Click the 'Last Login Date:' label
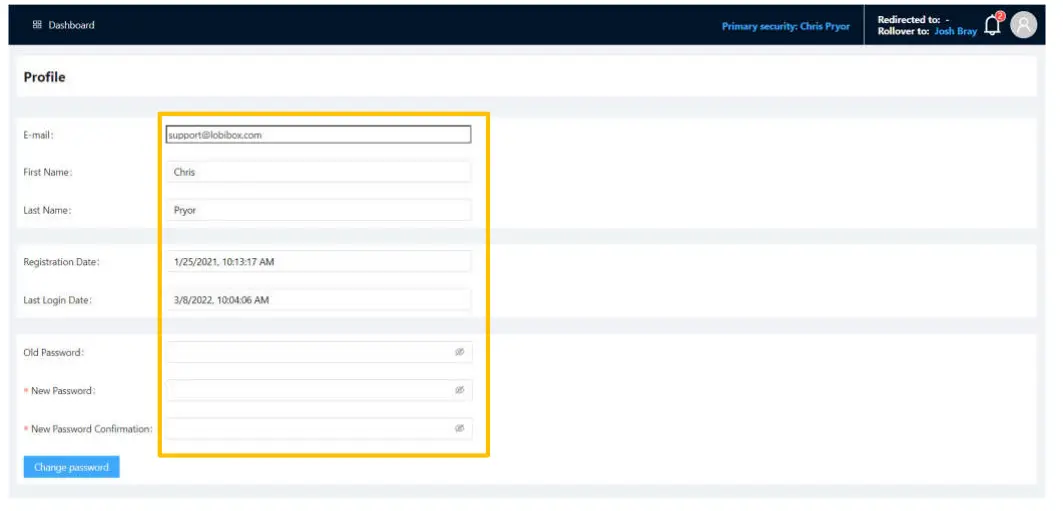The image size is (1063, 511). pyautogui.click(x=58, y=300)
